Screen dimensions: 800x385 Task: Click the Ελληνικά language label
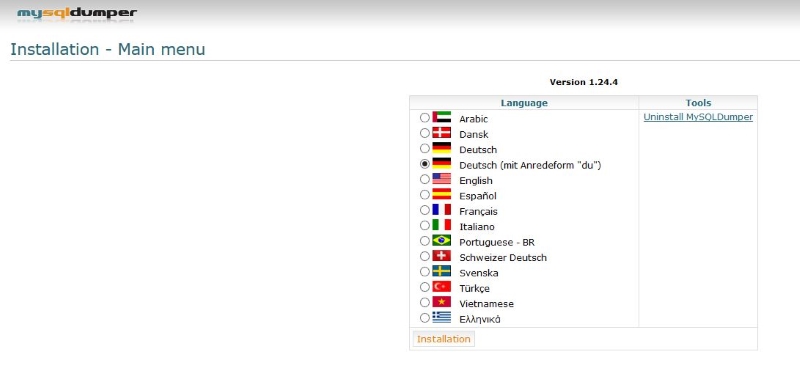pyautogui.click(x=480, y=320)
